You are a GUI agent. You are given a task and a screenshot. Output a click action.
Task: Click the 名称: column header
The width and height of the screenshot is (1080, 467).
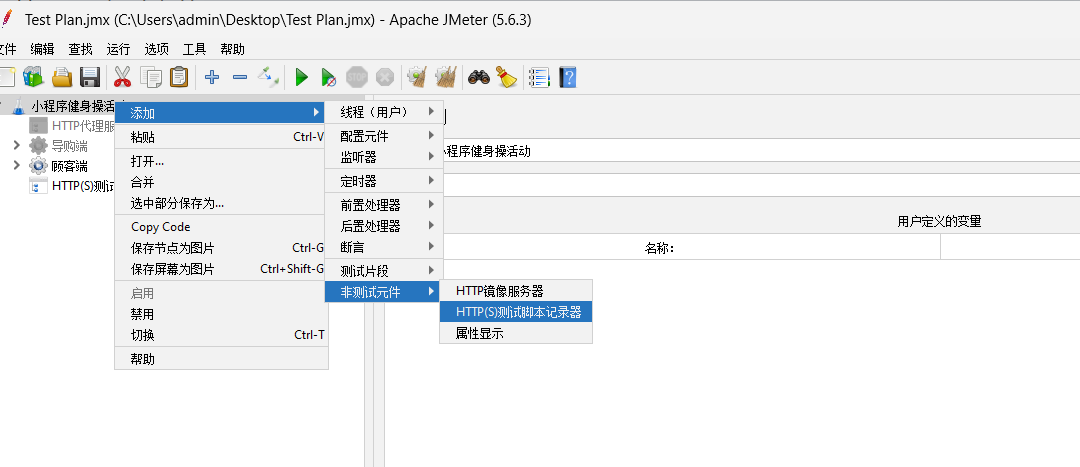click(x=659, y=248)
